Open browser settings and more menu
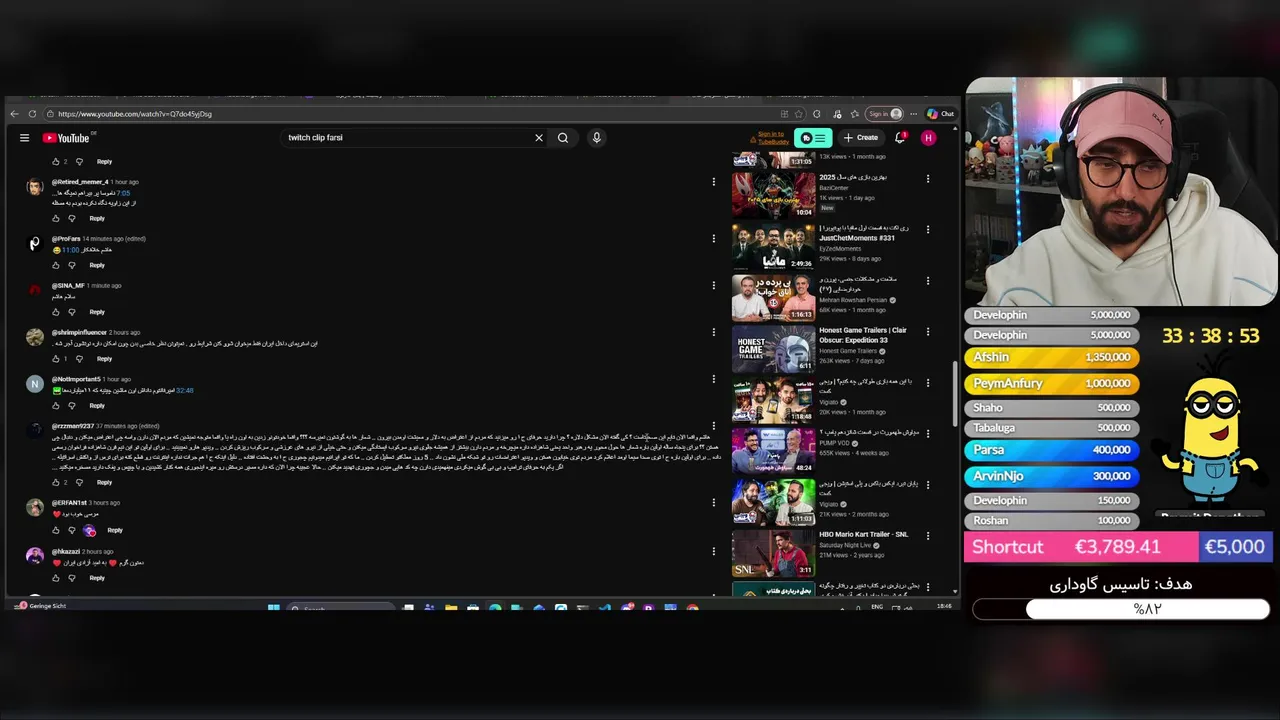Image resolution: width=1280 pixels, height=720 pixels. [913, 114]
